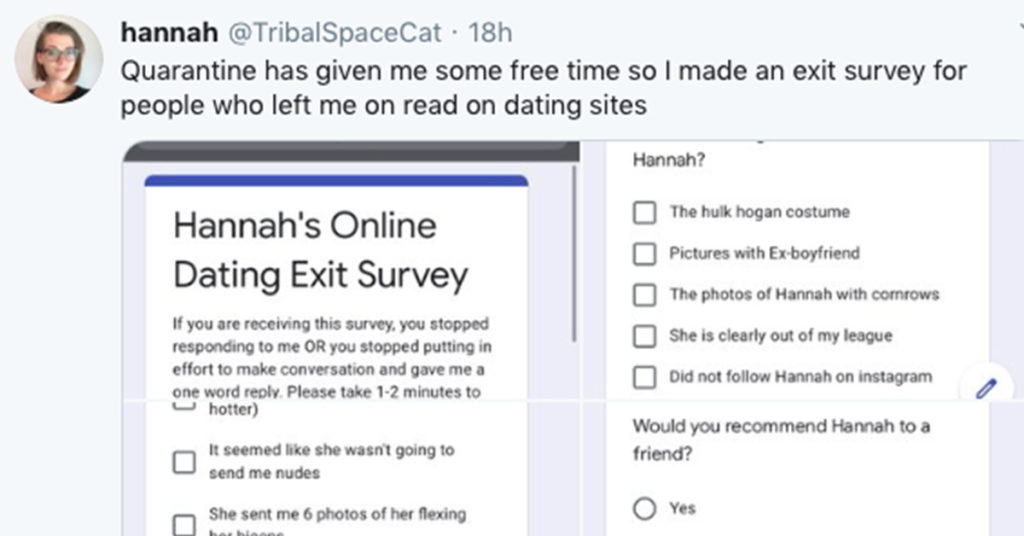Click the display name "hannah"
1024x536 pixels.
click(169, 32)
